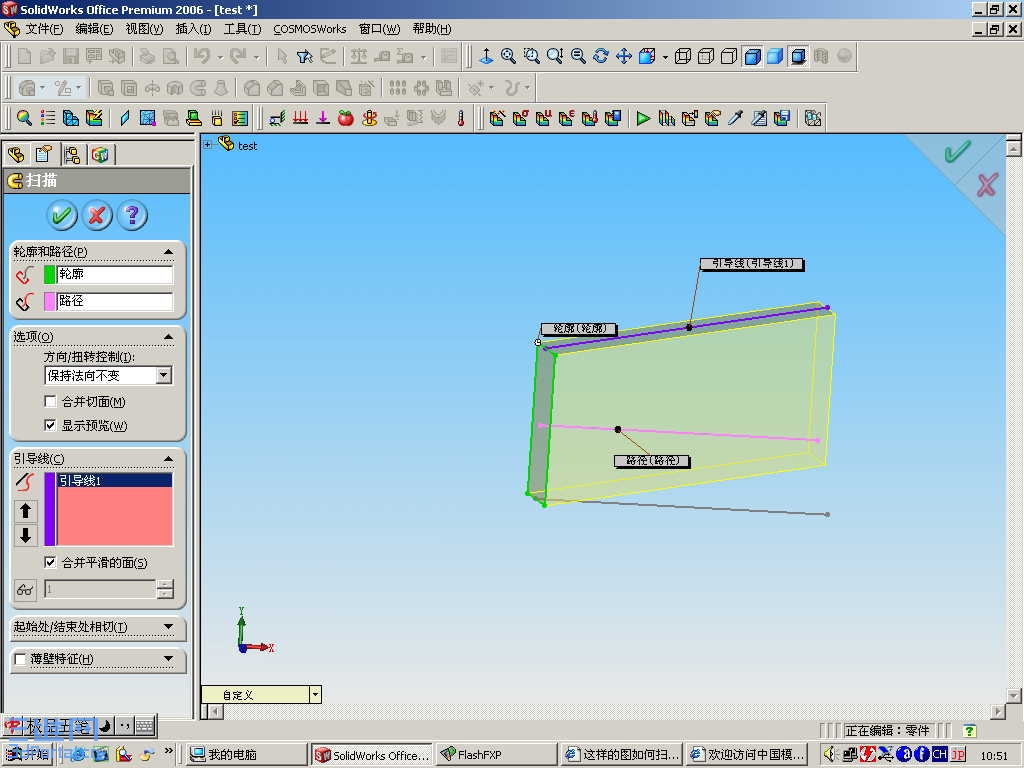Open 欢迎访问中国模 taskbar window
Image resolution: width=1024 pixels, height=768 pixels.
pos(748,754)
